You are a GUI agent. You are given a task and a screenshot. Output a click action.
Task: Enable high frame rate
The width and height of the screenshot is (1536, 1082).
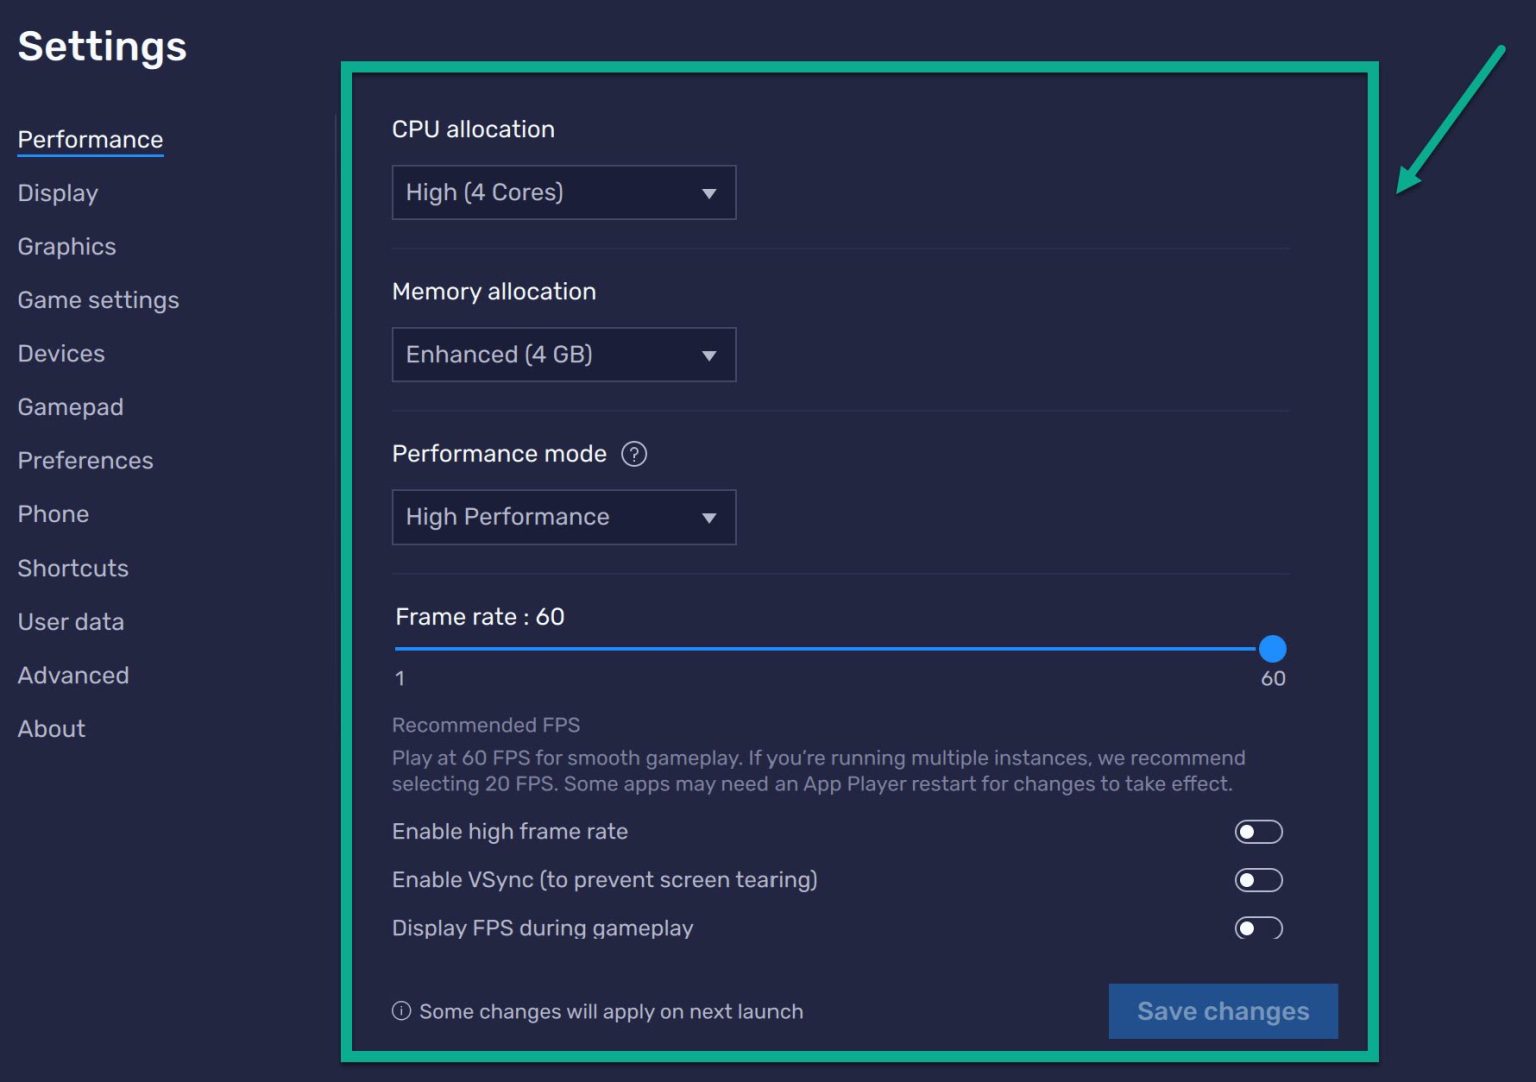tap(1258, 831)
